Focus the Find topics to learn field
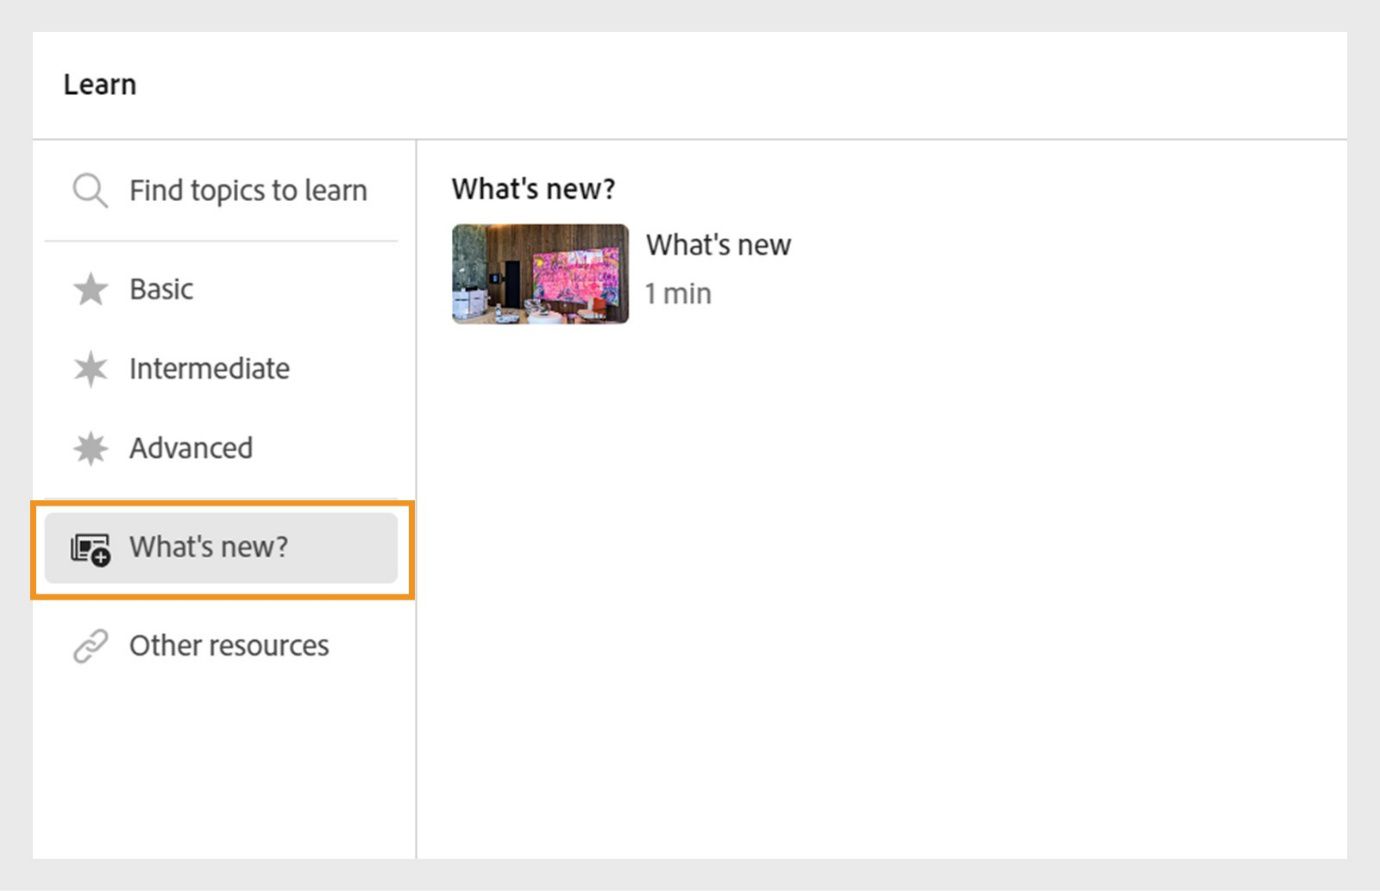1380x891 pixels. [x=221, y=190]
